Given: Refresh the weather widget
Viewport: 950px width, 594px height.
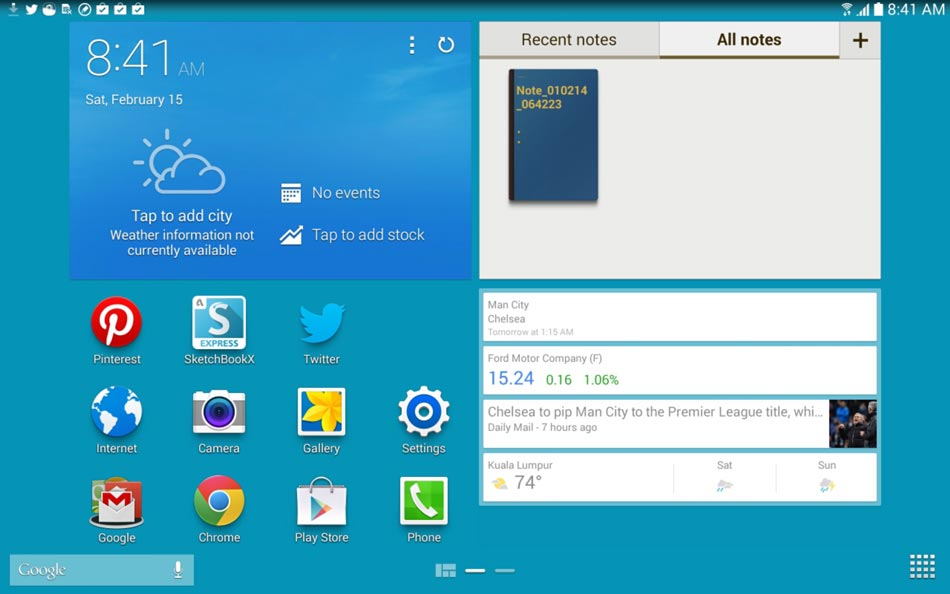Looking at the screenshot, I should pyautogui.click(x=446, y=45).
